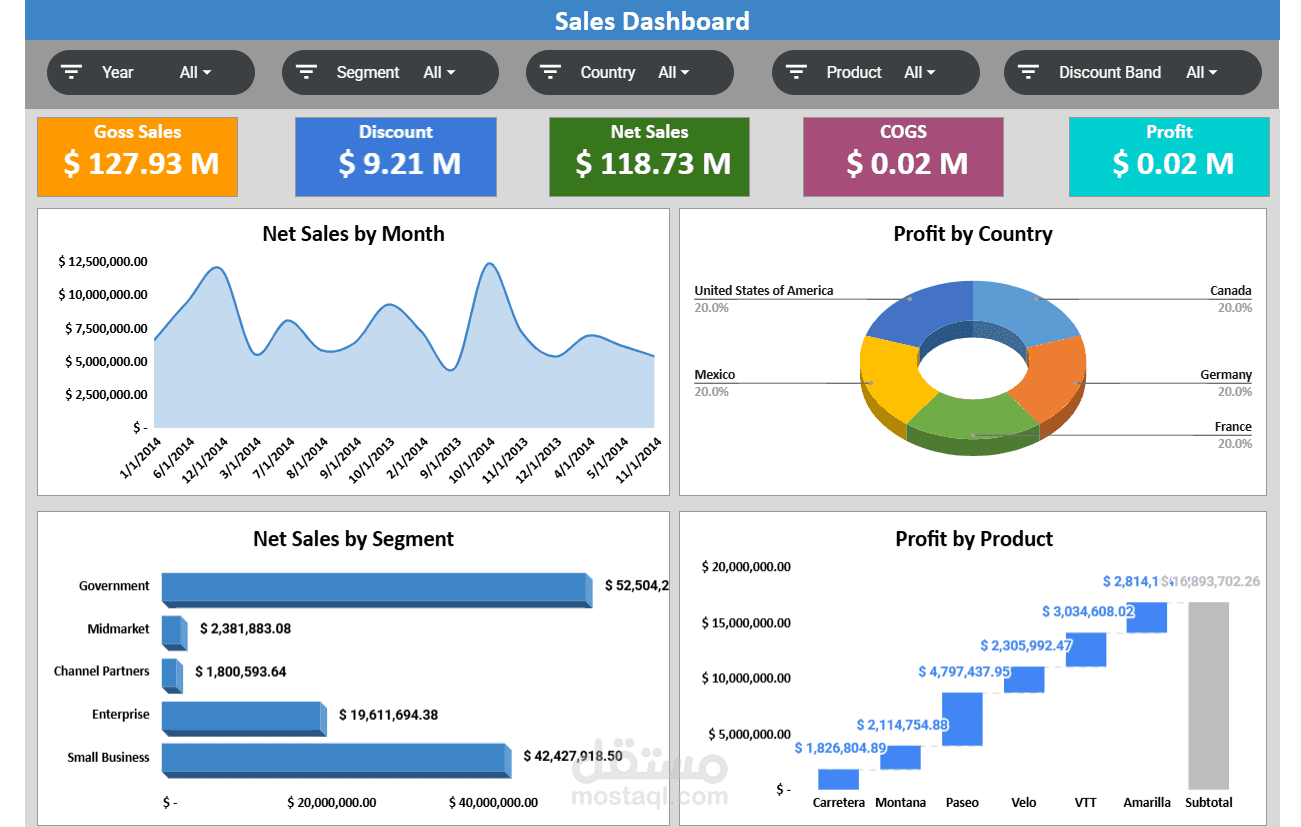Expand the Product All dropdown
1301x827 pixels.
click(x=920, y=72)
